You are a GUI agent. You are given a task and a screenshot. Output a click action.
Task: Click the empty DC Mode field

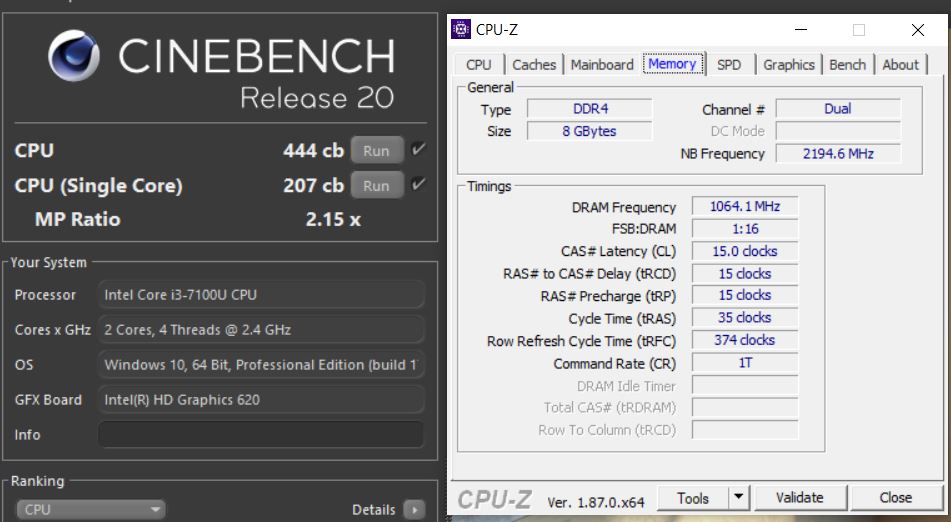coord(838,132)
